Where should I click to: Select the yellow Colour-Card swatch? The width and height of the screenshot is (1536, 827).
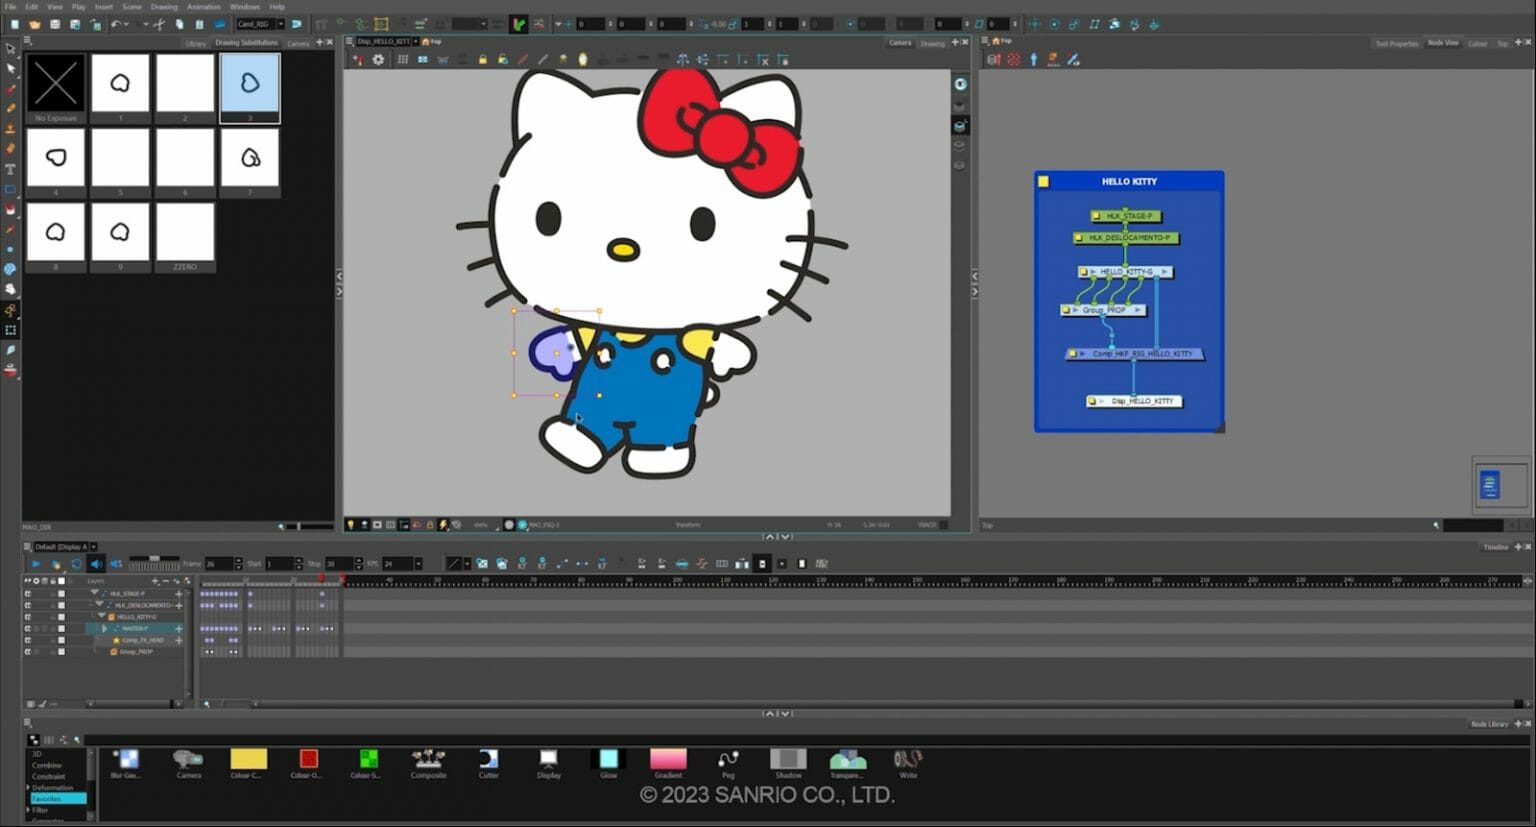click(248, 760)
